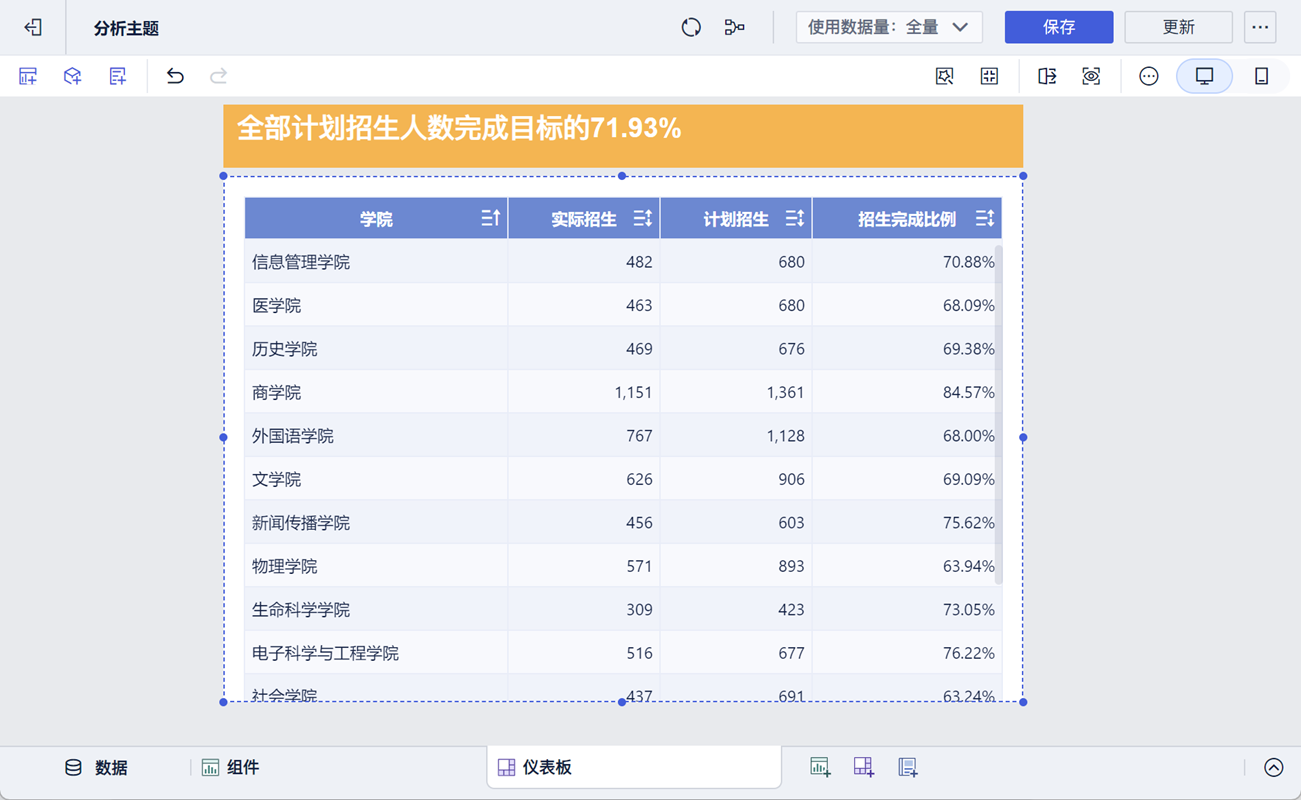Select the 新闻传播学院 cell
Screen dimensions: 1301x800
(376, 523)
